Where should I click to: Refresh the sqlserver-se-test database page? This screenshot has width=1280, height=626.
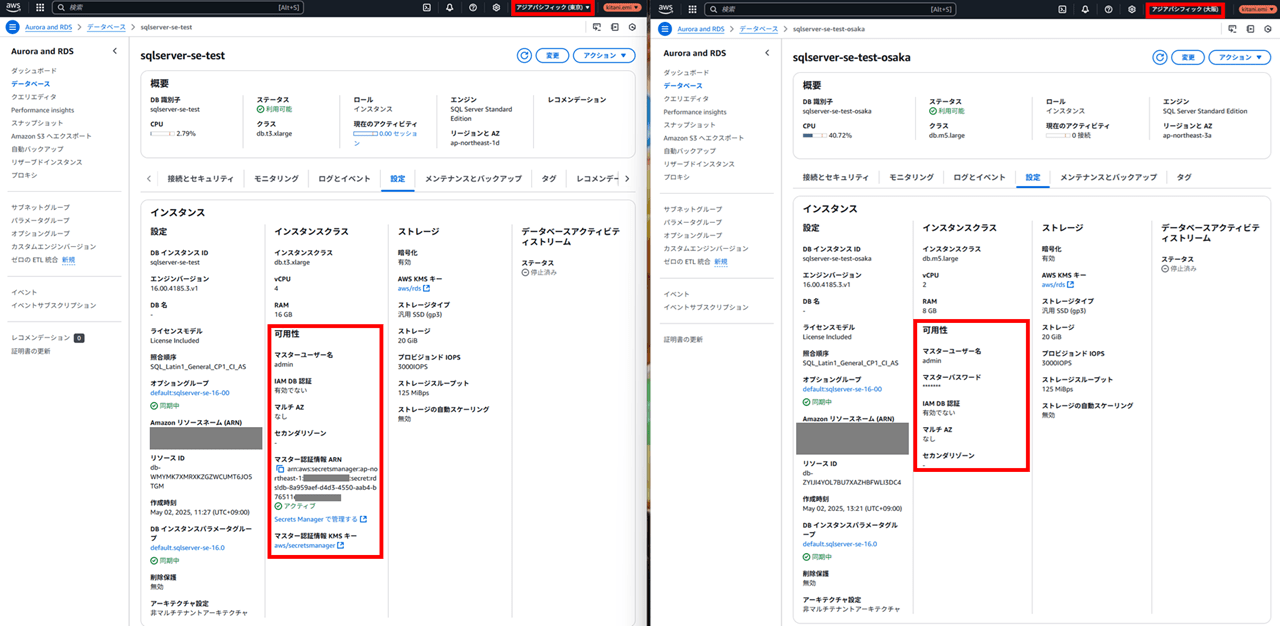[x=524, y=56]
